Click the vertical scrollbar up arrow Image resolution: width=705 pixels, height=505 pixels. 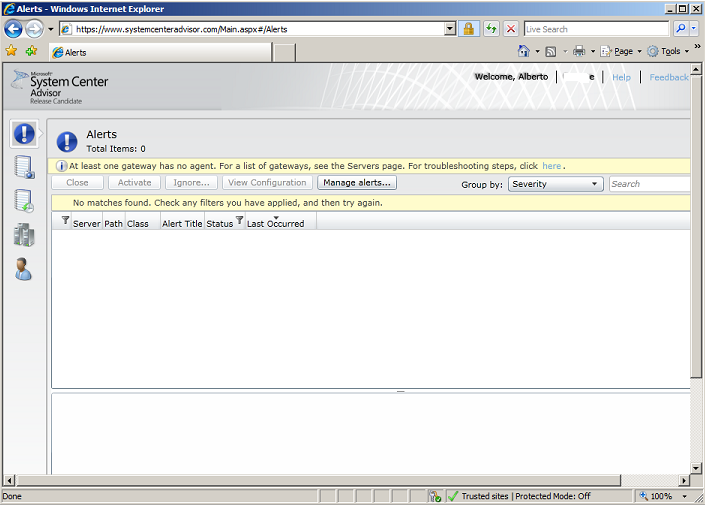point(696,69)
